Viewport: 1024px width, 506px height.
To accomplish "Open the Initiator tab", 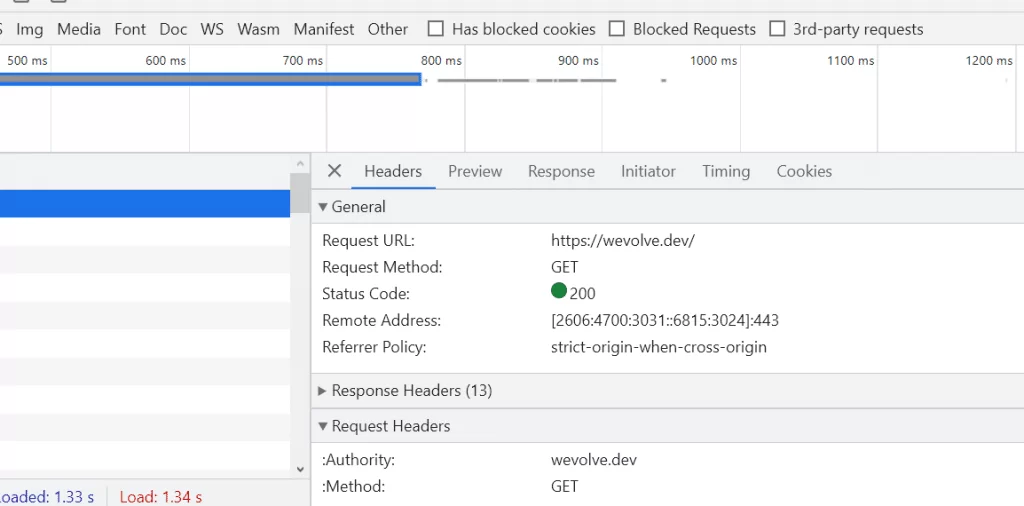I will (648, 171).
